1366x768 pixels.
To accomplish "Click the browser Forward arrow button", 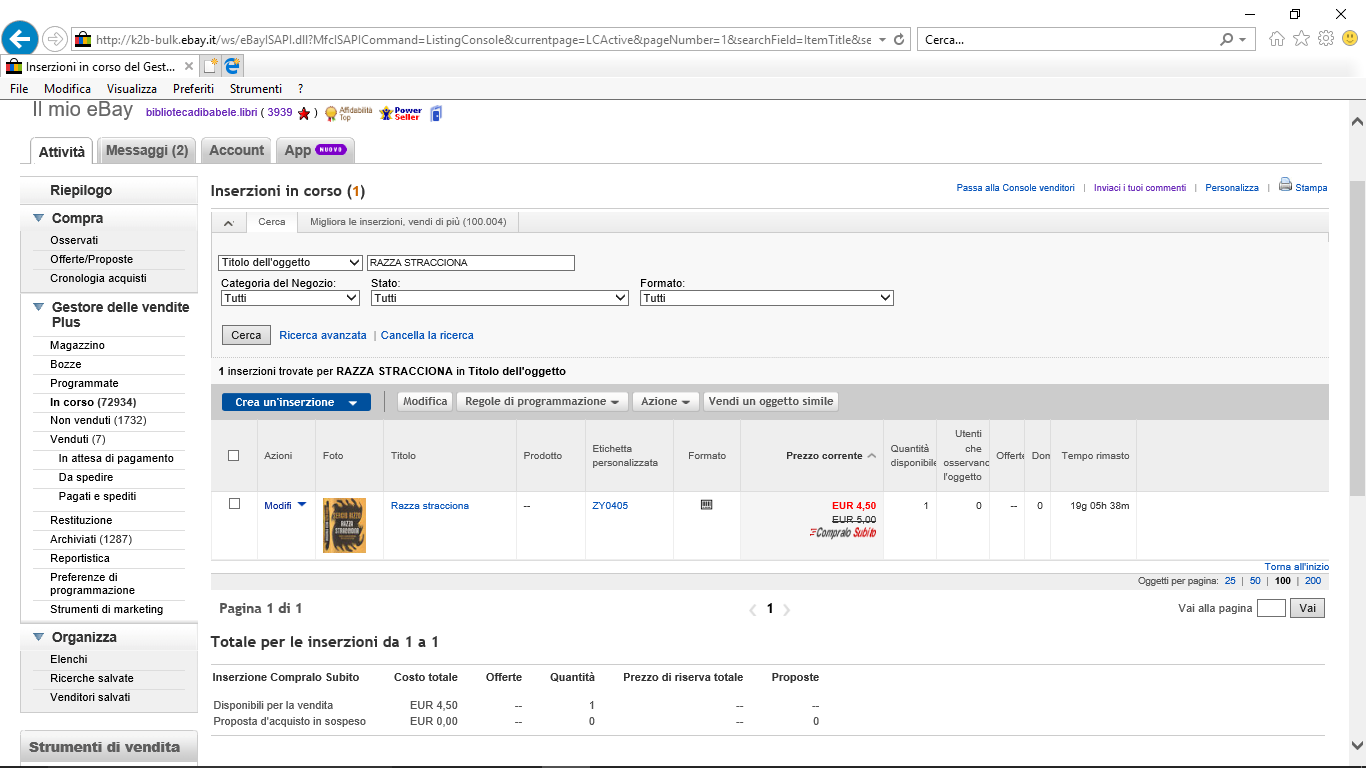I will click(x=55, y=39).
